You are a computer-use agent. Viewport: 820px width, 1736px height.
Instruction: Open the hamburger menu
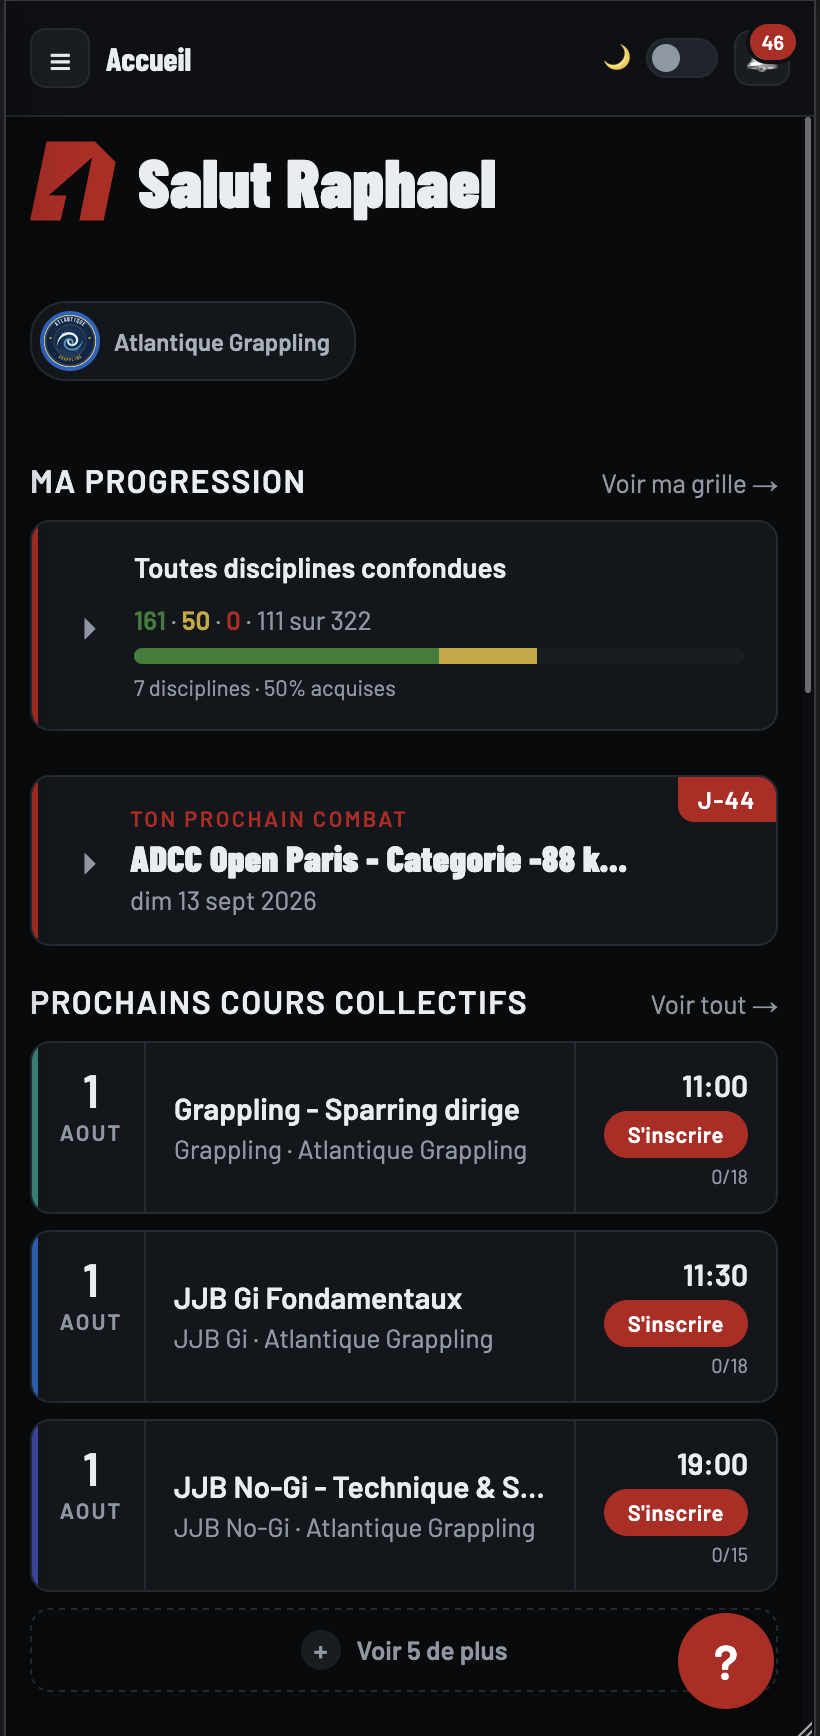(x=60, y=59)
